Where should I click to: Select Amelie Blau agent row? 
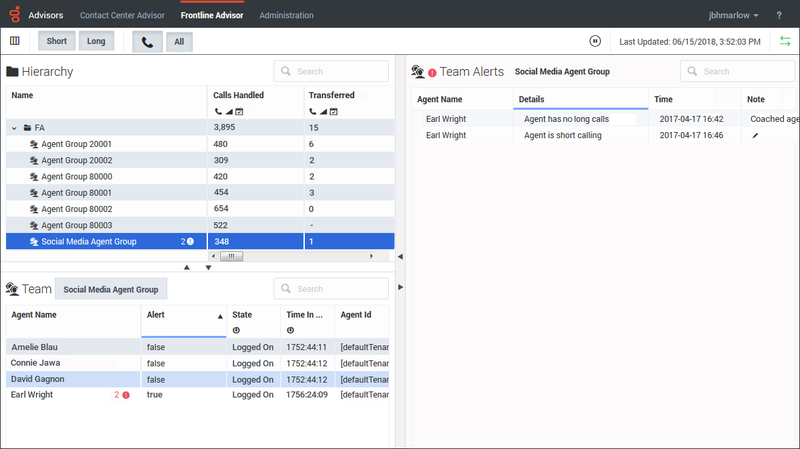tap(197, 347)
